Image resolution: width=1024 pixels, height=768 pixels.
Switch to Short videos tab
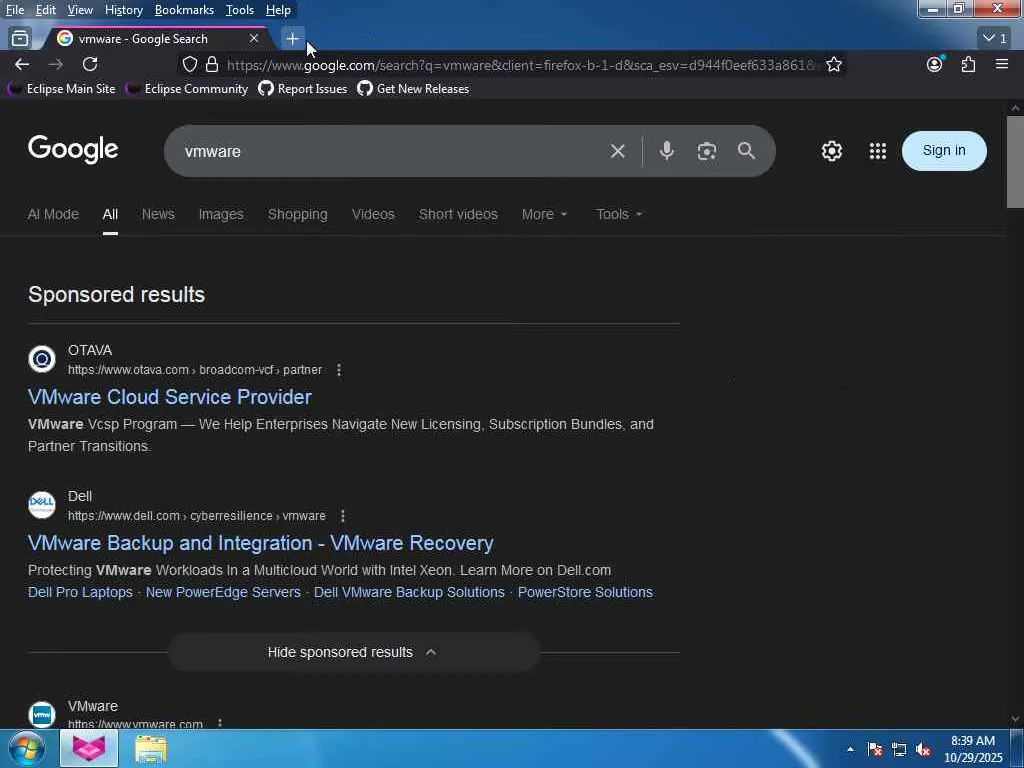point(458,214)
